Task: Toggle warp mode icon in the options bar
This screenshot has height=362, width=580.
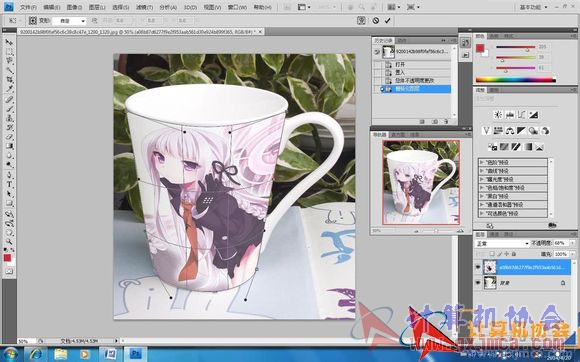Action: pyautogui.click(x=361, y=20)
